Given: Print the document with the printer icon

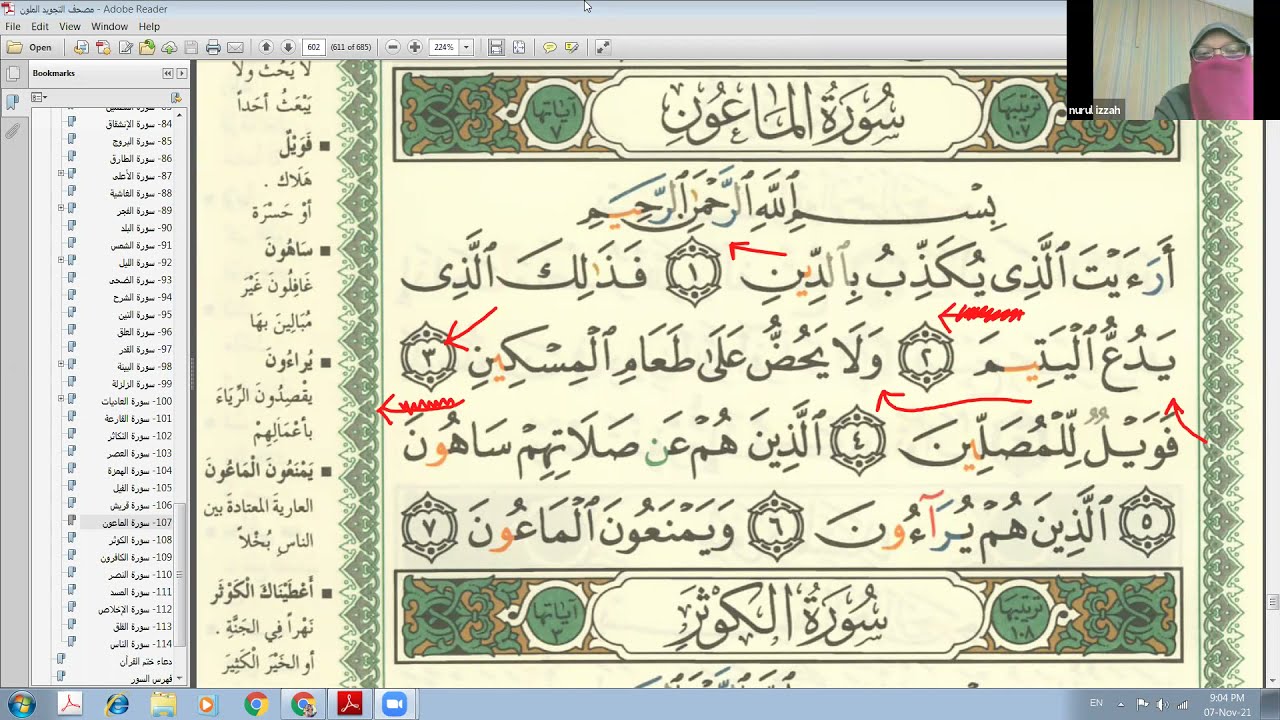Looking at the screenshot, I should [x=213, y=47].
